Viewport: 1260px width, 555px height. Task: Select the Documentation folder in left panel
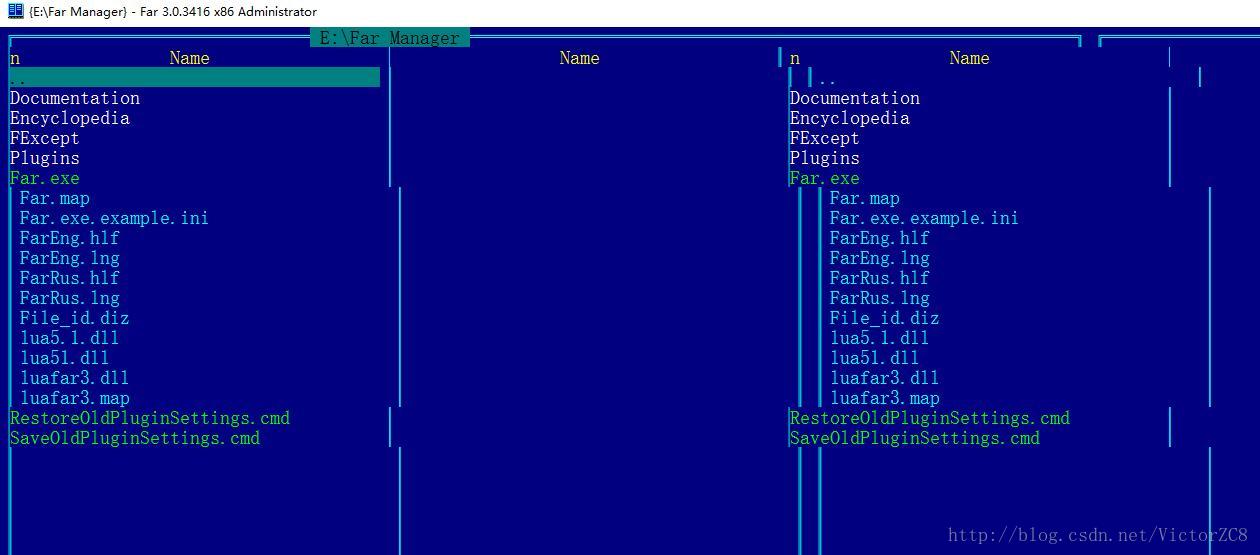[75, 98]
